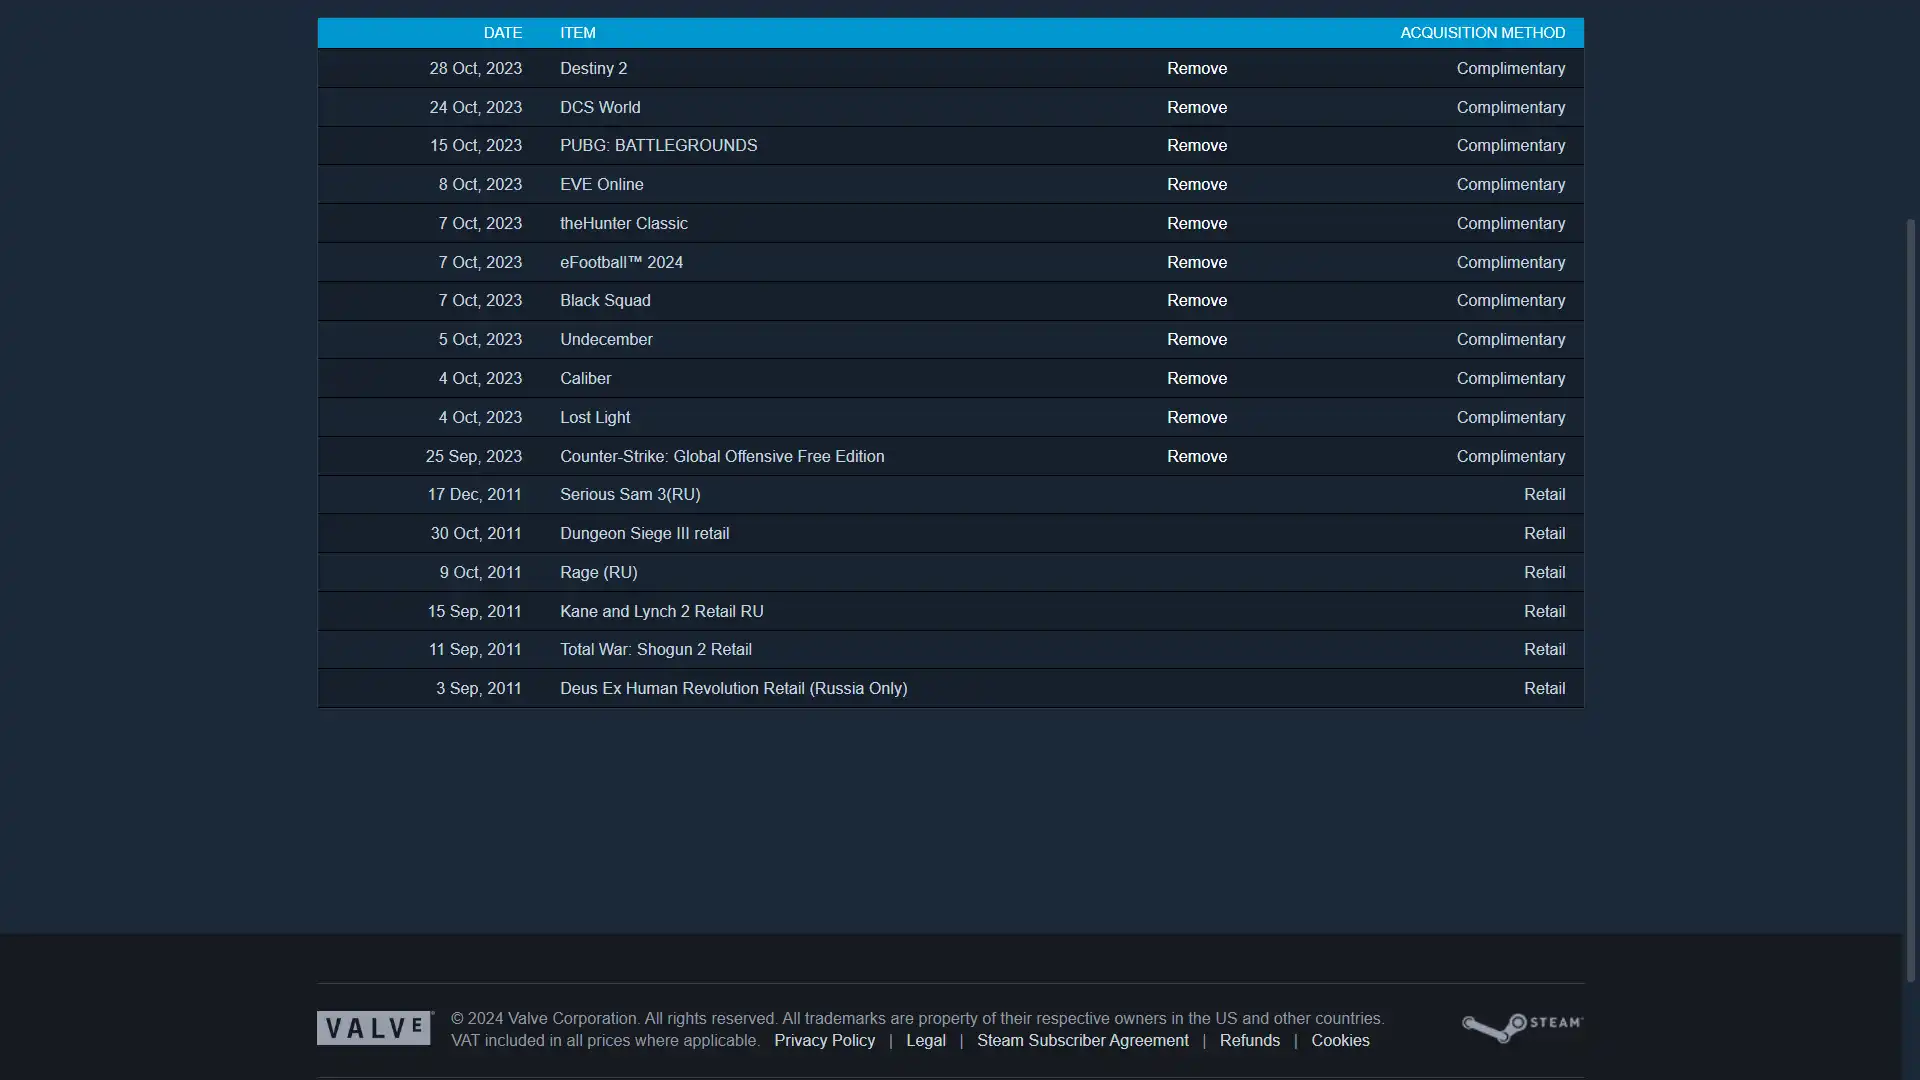Viewport: 1920px width, 1080px height.
Task: Select the DCS World item name
Action: (600, 107)
